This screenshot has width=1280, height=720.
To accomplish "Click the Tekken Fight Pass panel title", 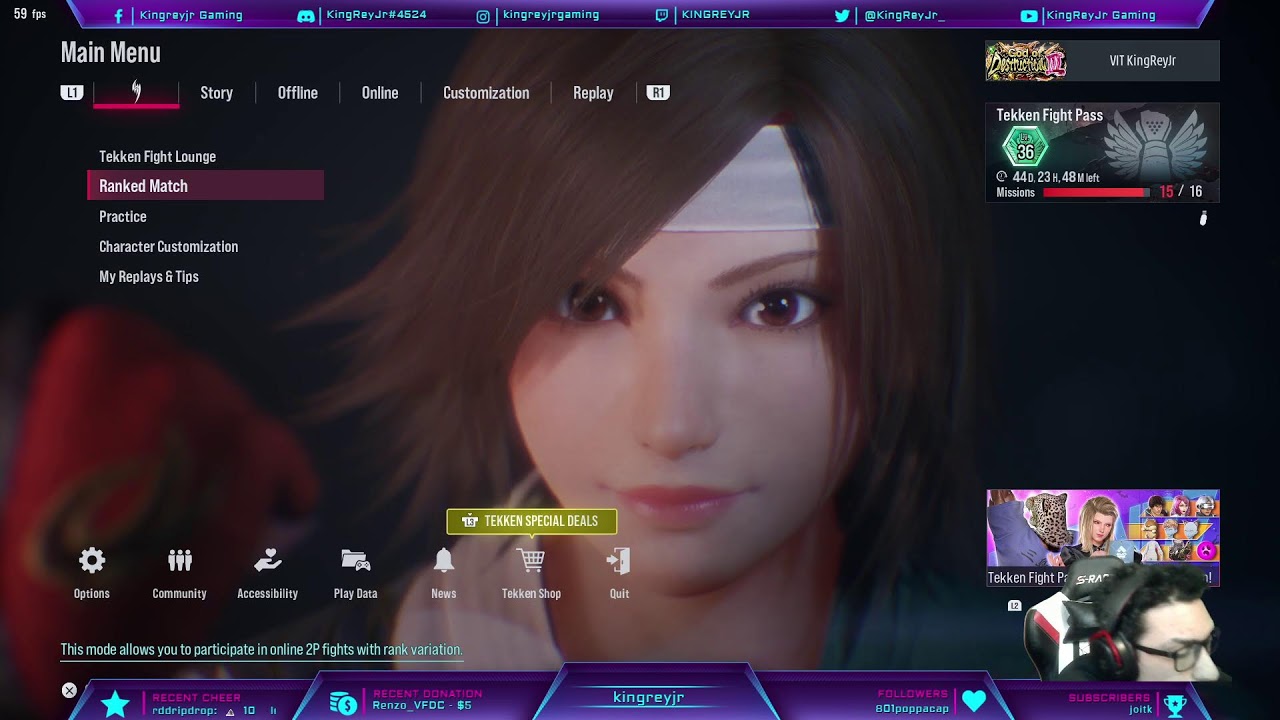I will coord(1049,115).
